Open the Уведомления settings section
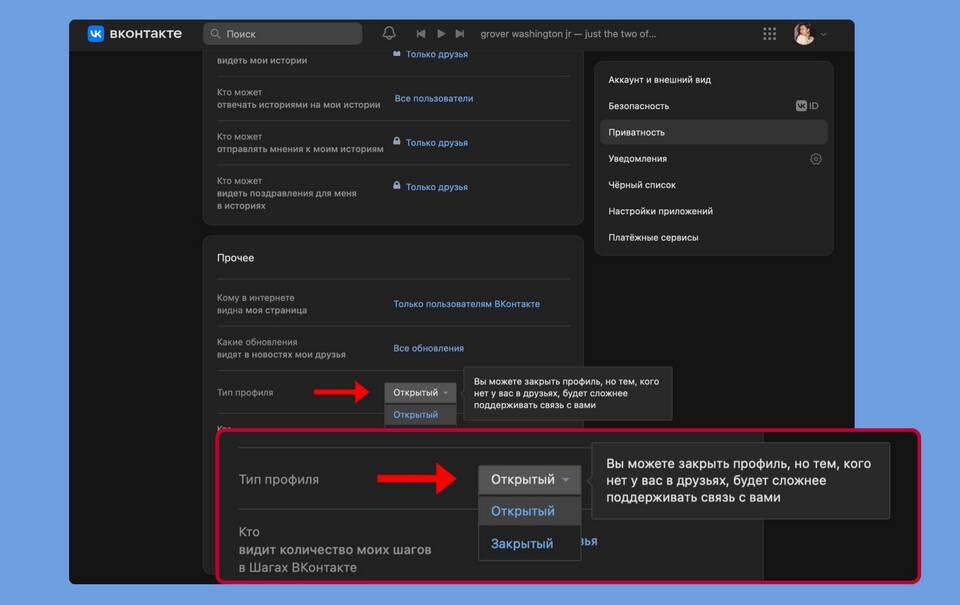Screen dimensions: 960x605 [637, 159]
